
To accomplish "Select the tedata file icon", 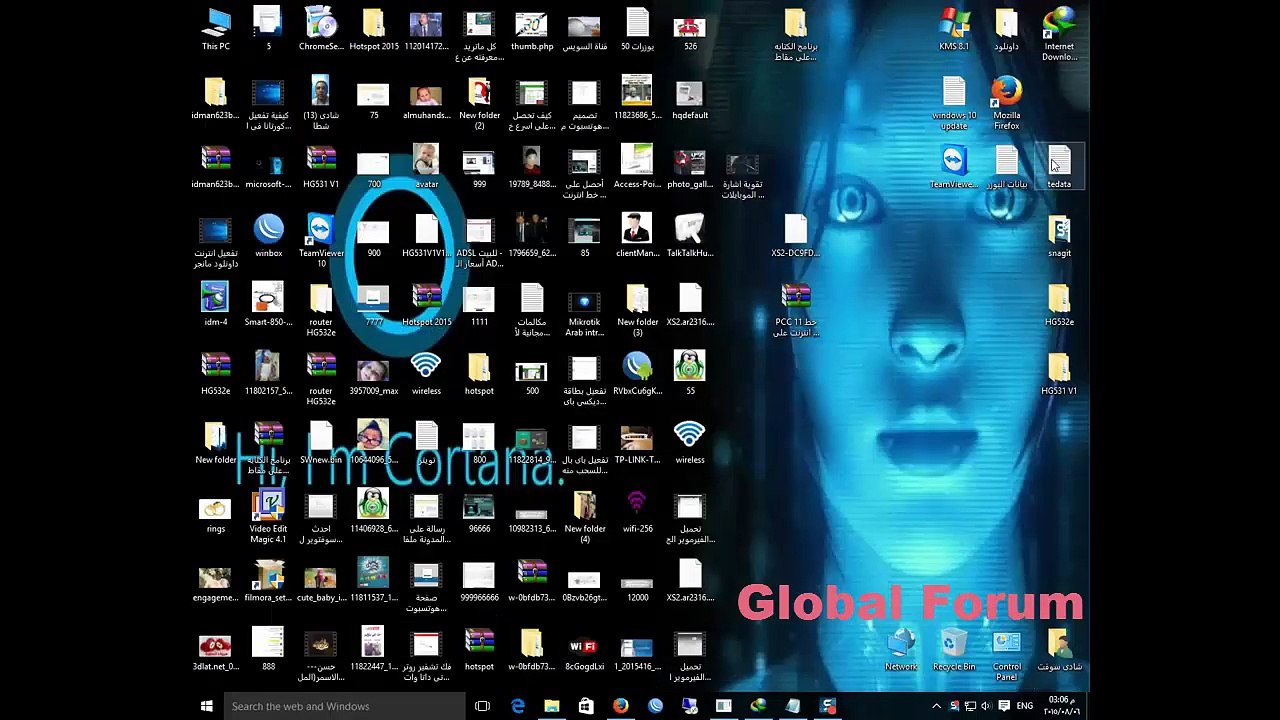I will pos(1059,167).
